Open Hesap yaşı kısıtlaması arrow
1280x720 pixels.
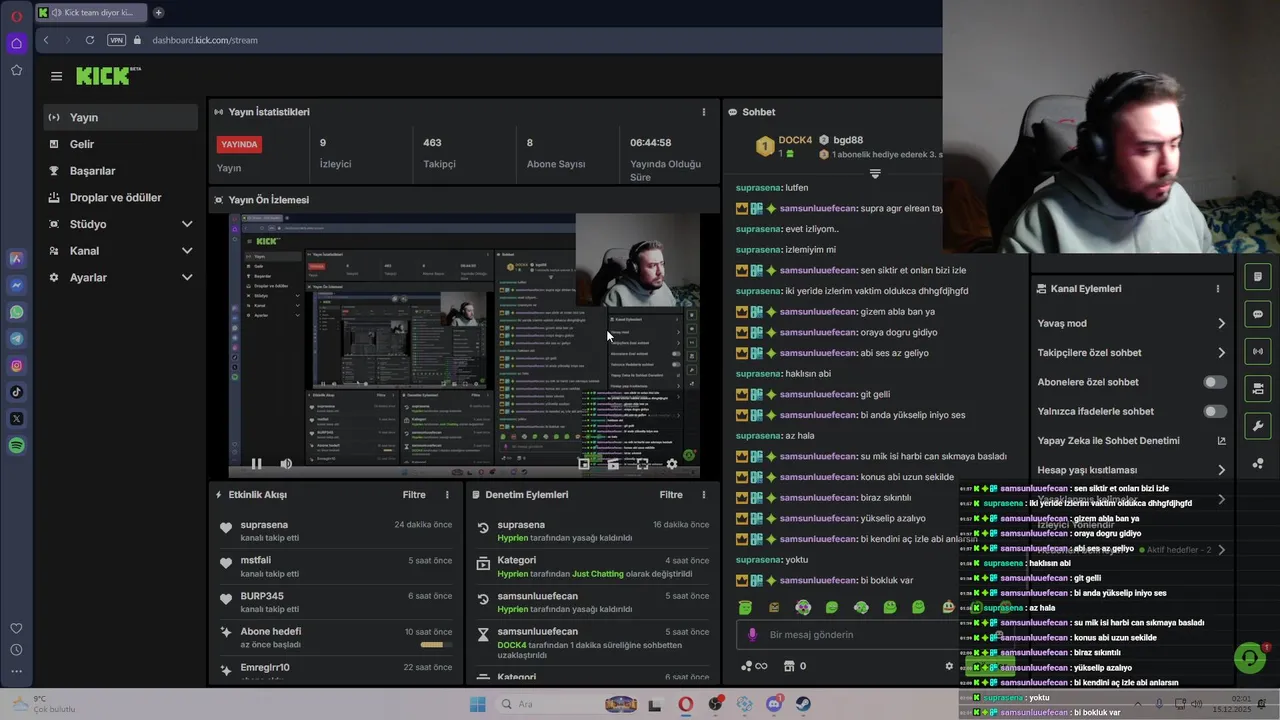[1221, 470]
